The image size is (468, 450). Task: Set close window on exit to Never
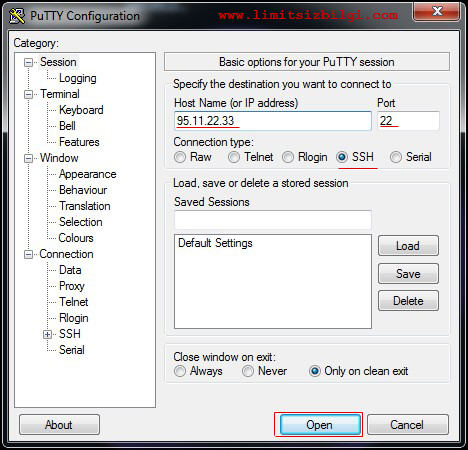pos(248,371)
